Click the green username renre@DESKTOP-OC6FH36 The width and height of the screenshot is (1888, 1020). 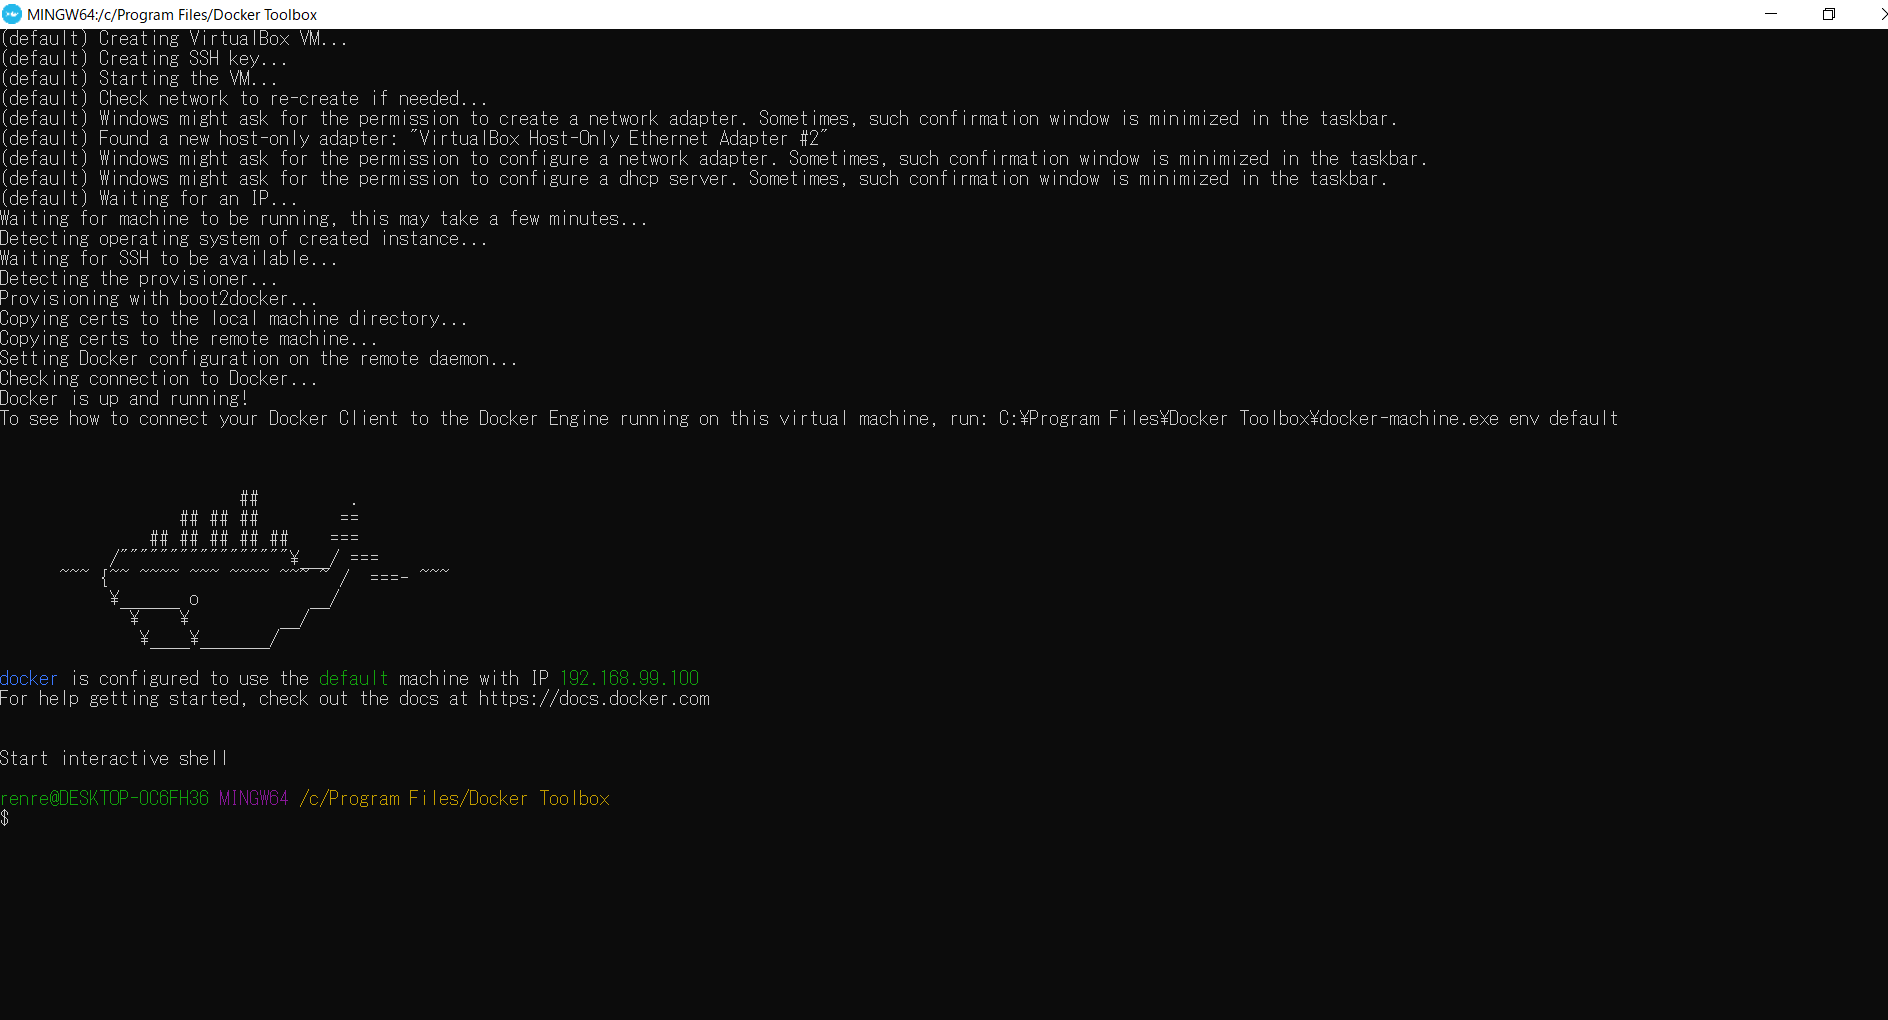pos(104,798)
